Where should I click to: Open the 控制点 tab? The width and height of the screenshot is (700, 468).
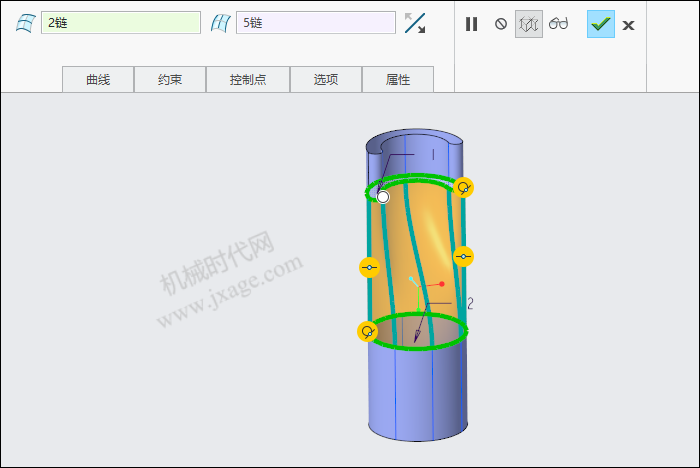click(248, 79)
